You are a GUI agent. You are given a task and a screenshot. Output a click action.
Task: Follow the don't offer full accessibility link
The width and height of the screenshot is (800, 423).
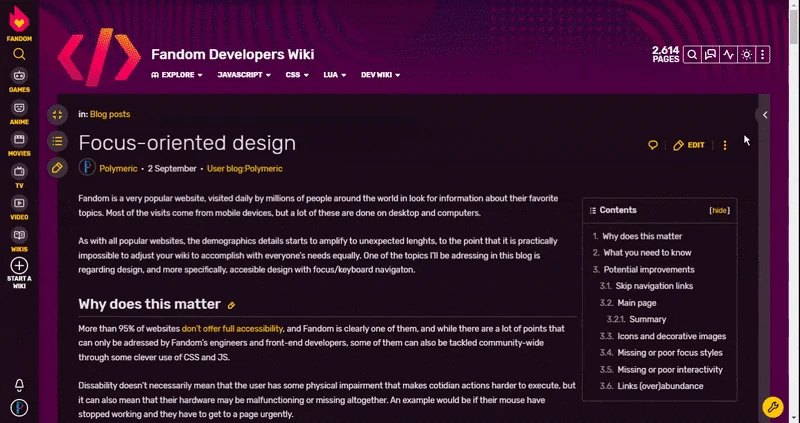pos(232,329)
